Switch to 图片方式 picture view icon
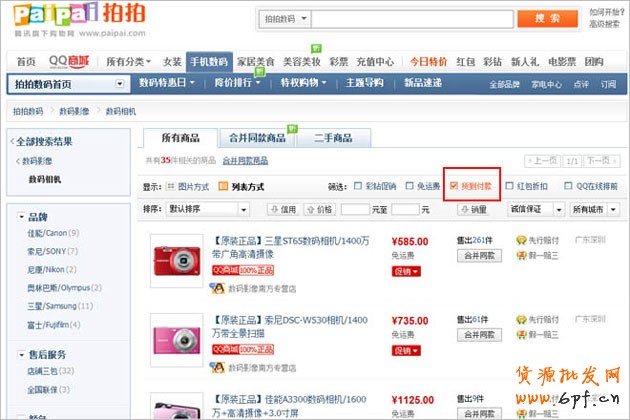 tap(170, 187)
